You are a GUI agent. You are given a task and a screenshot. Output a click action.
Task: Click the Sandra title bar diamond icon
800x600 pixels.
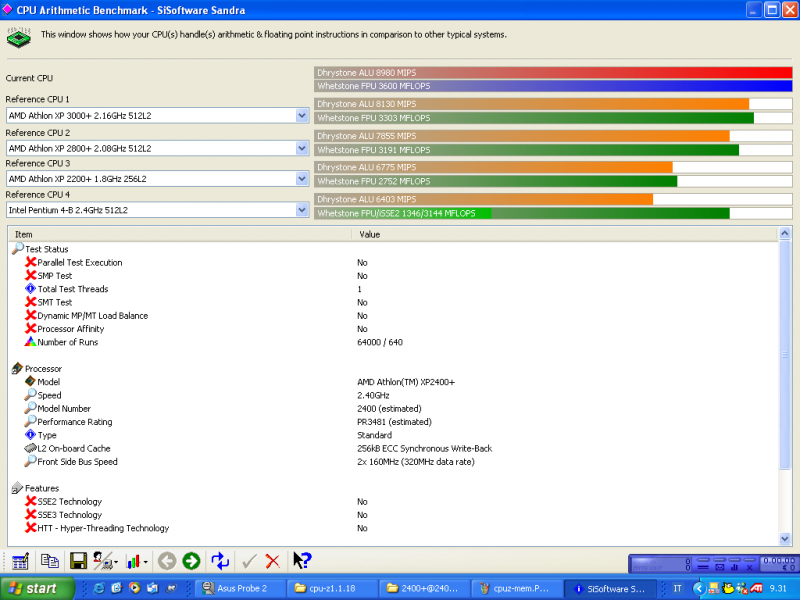click(7, 10)
